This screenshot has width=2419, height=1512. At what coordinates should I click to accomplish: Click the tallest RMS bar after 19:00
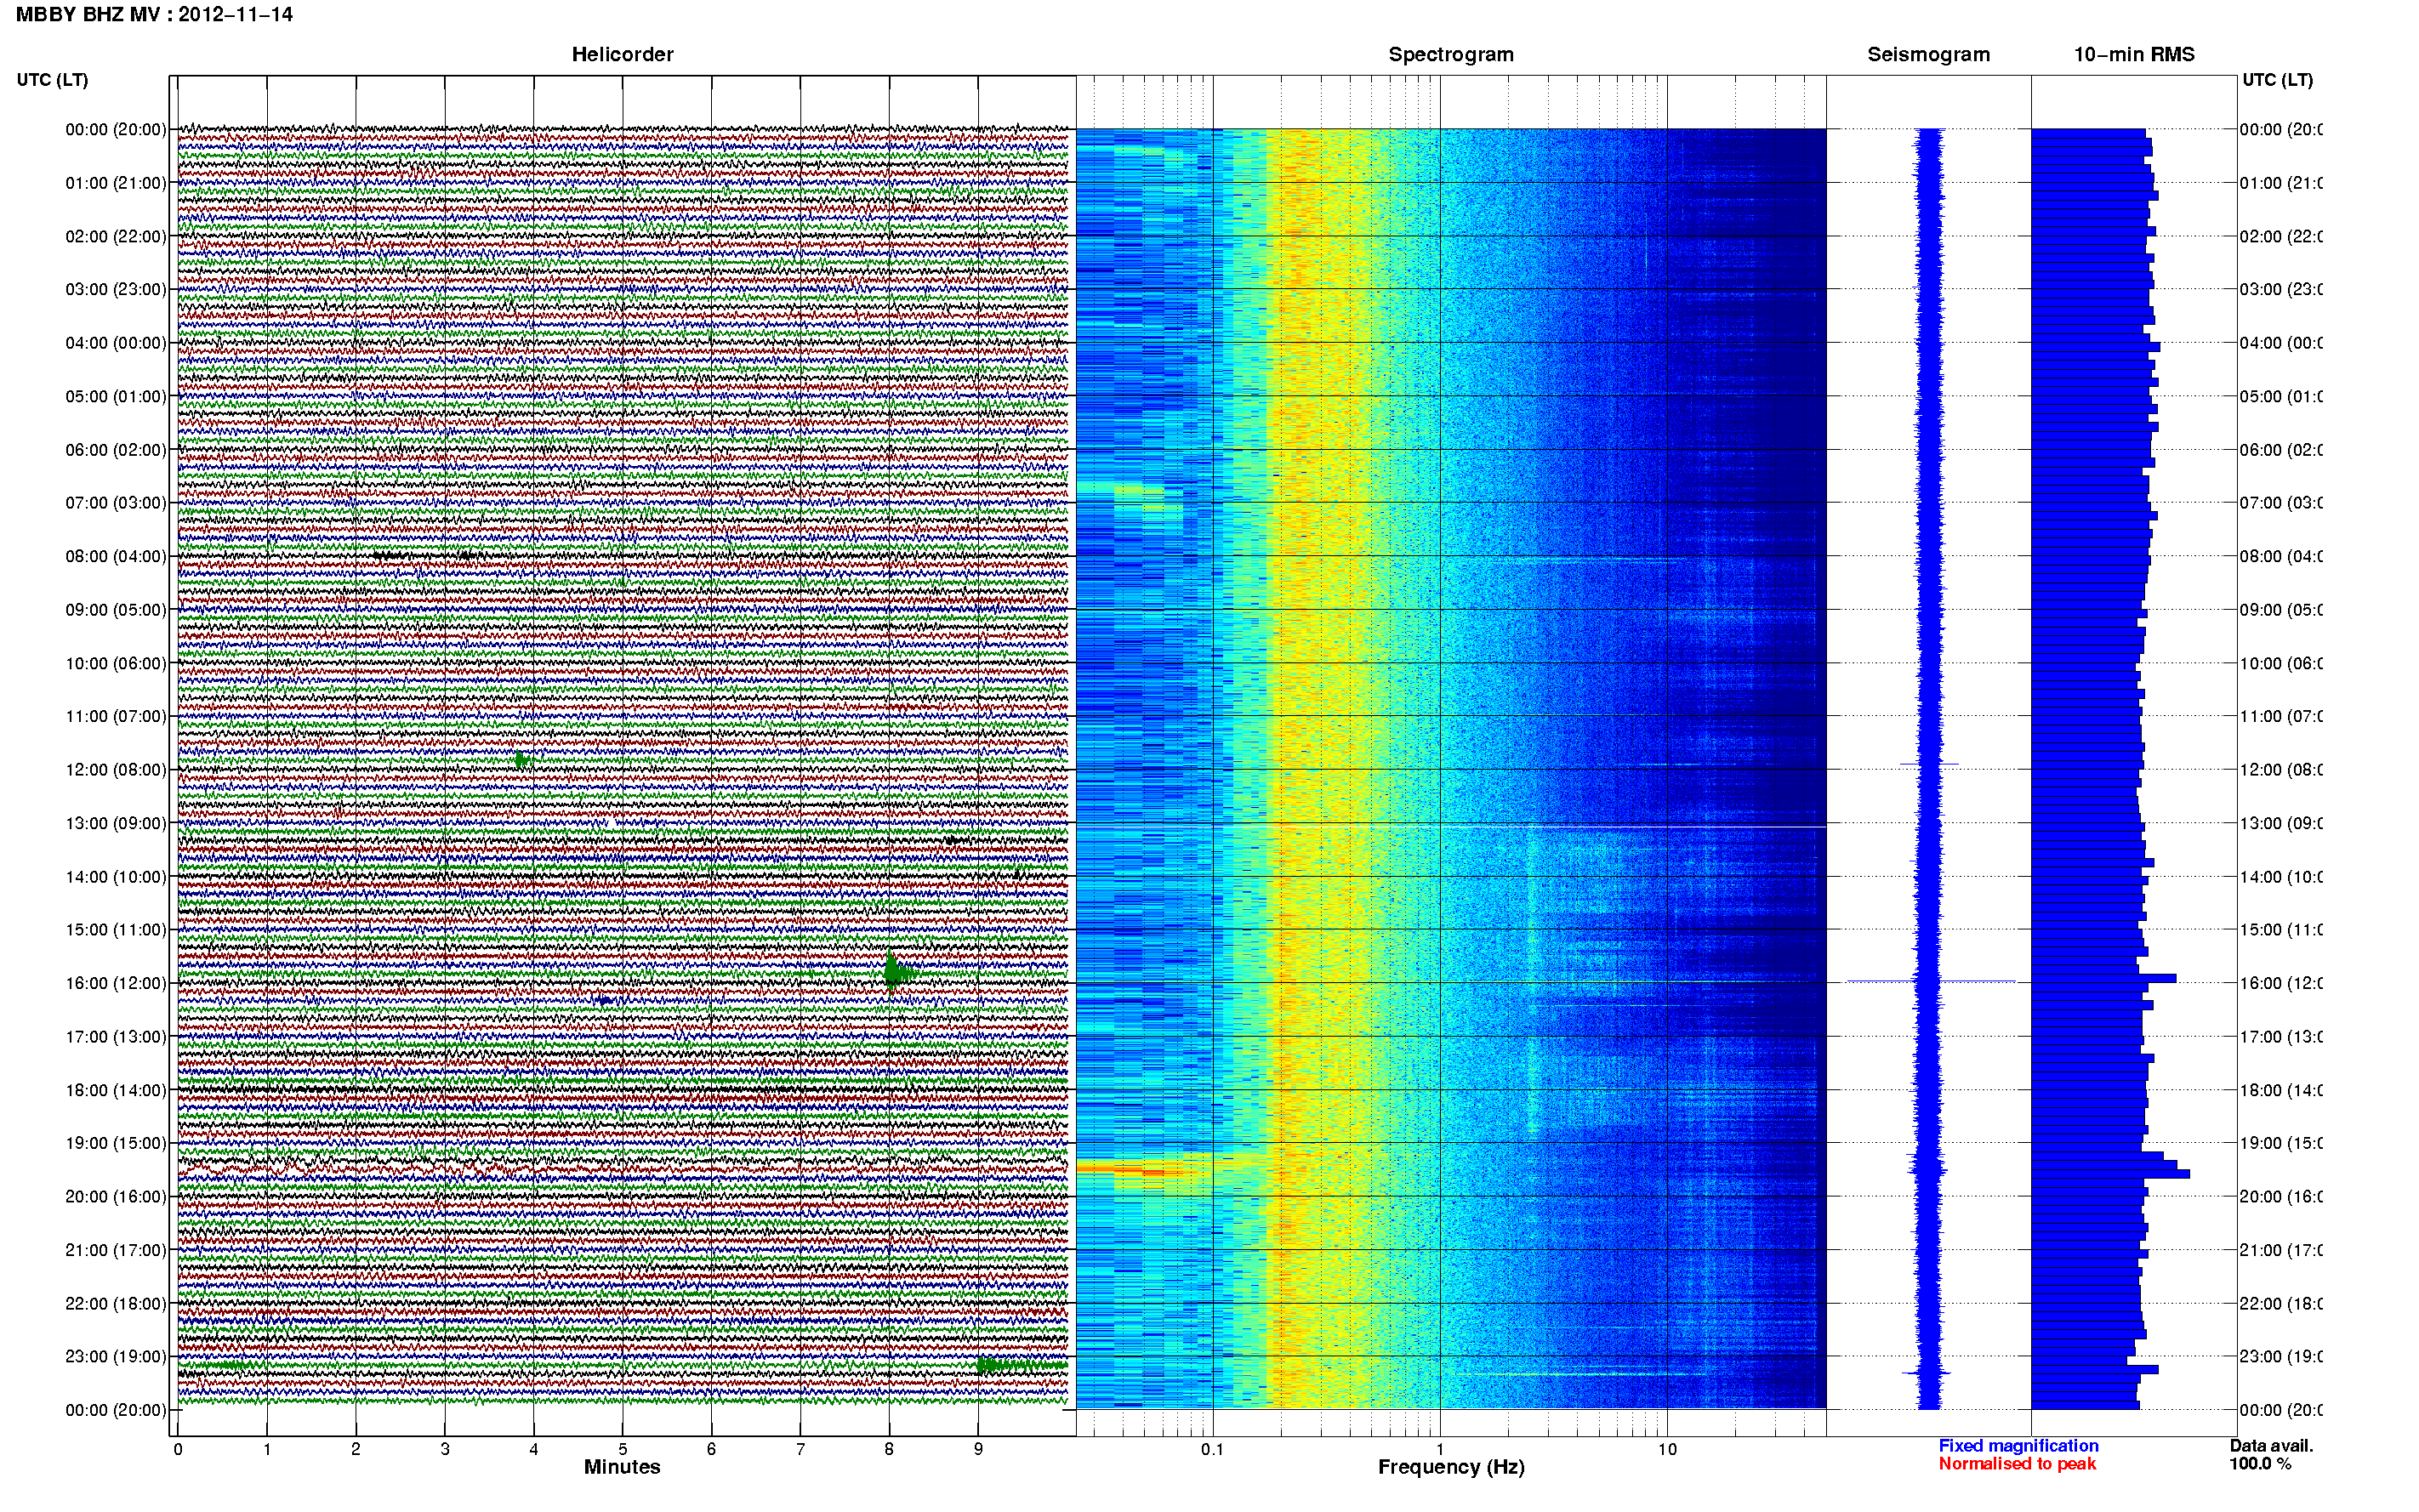[x=2110, y=1174]
